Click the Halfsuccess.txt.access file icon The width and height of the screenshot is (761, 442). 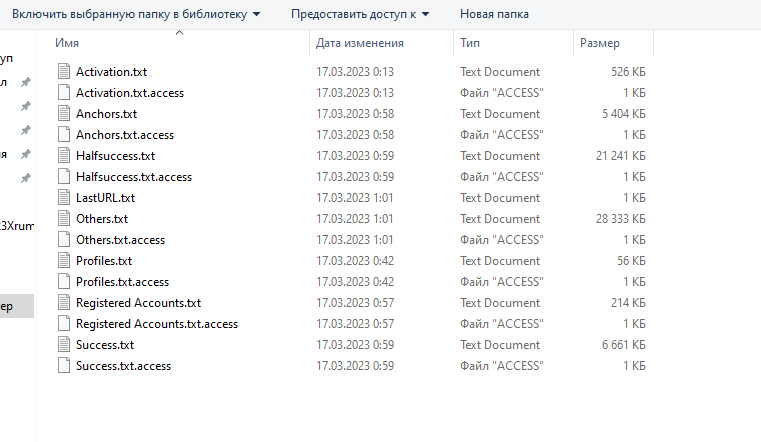pos(65,177)
